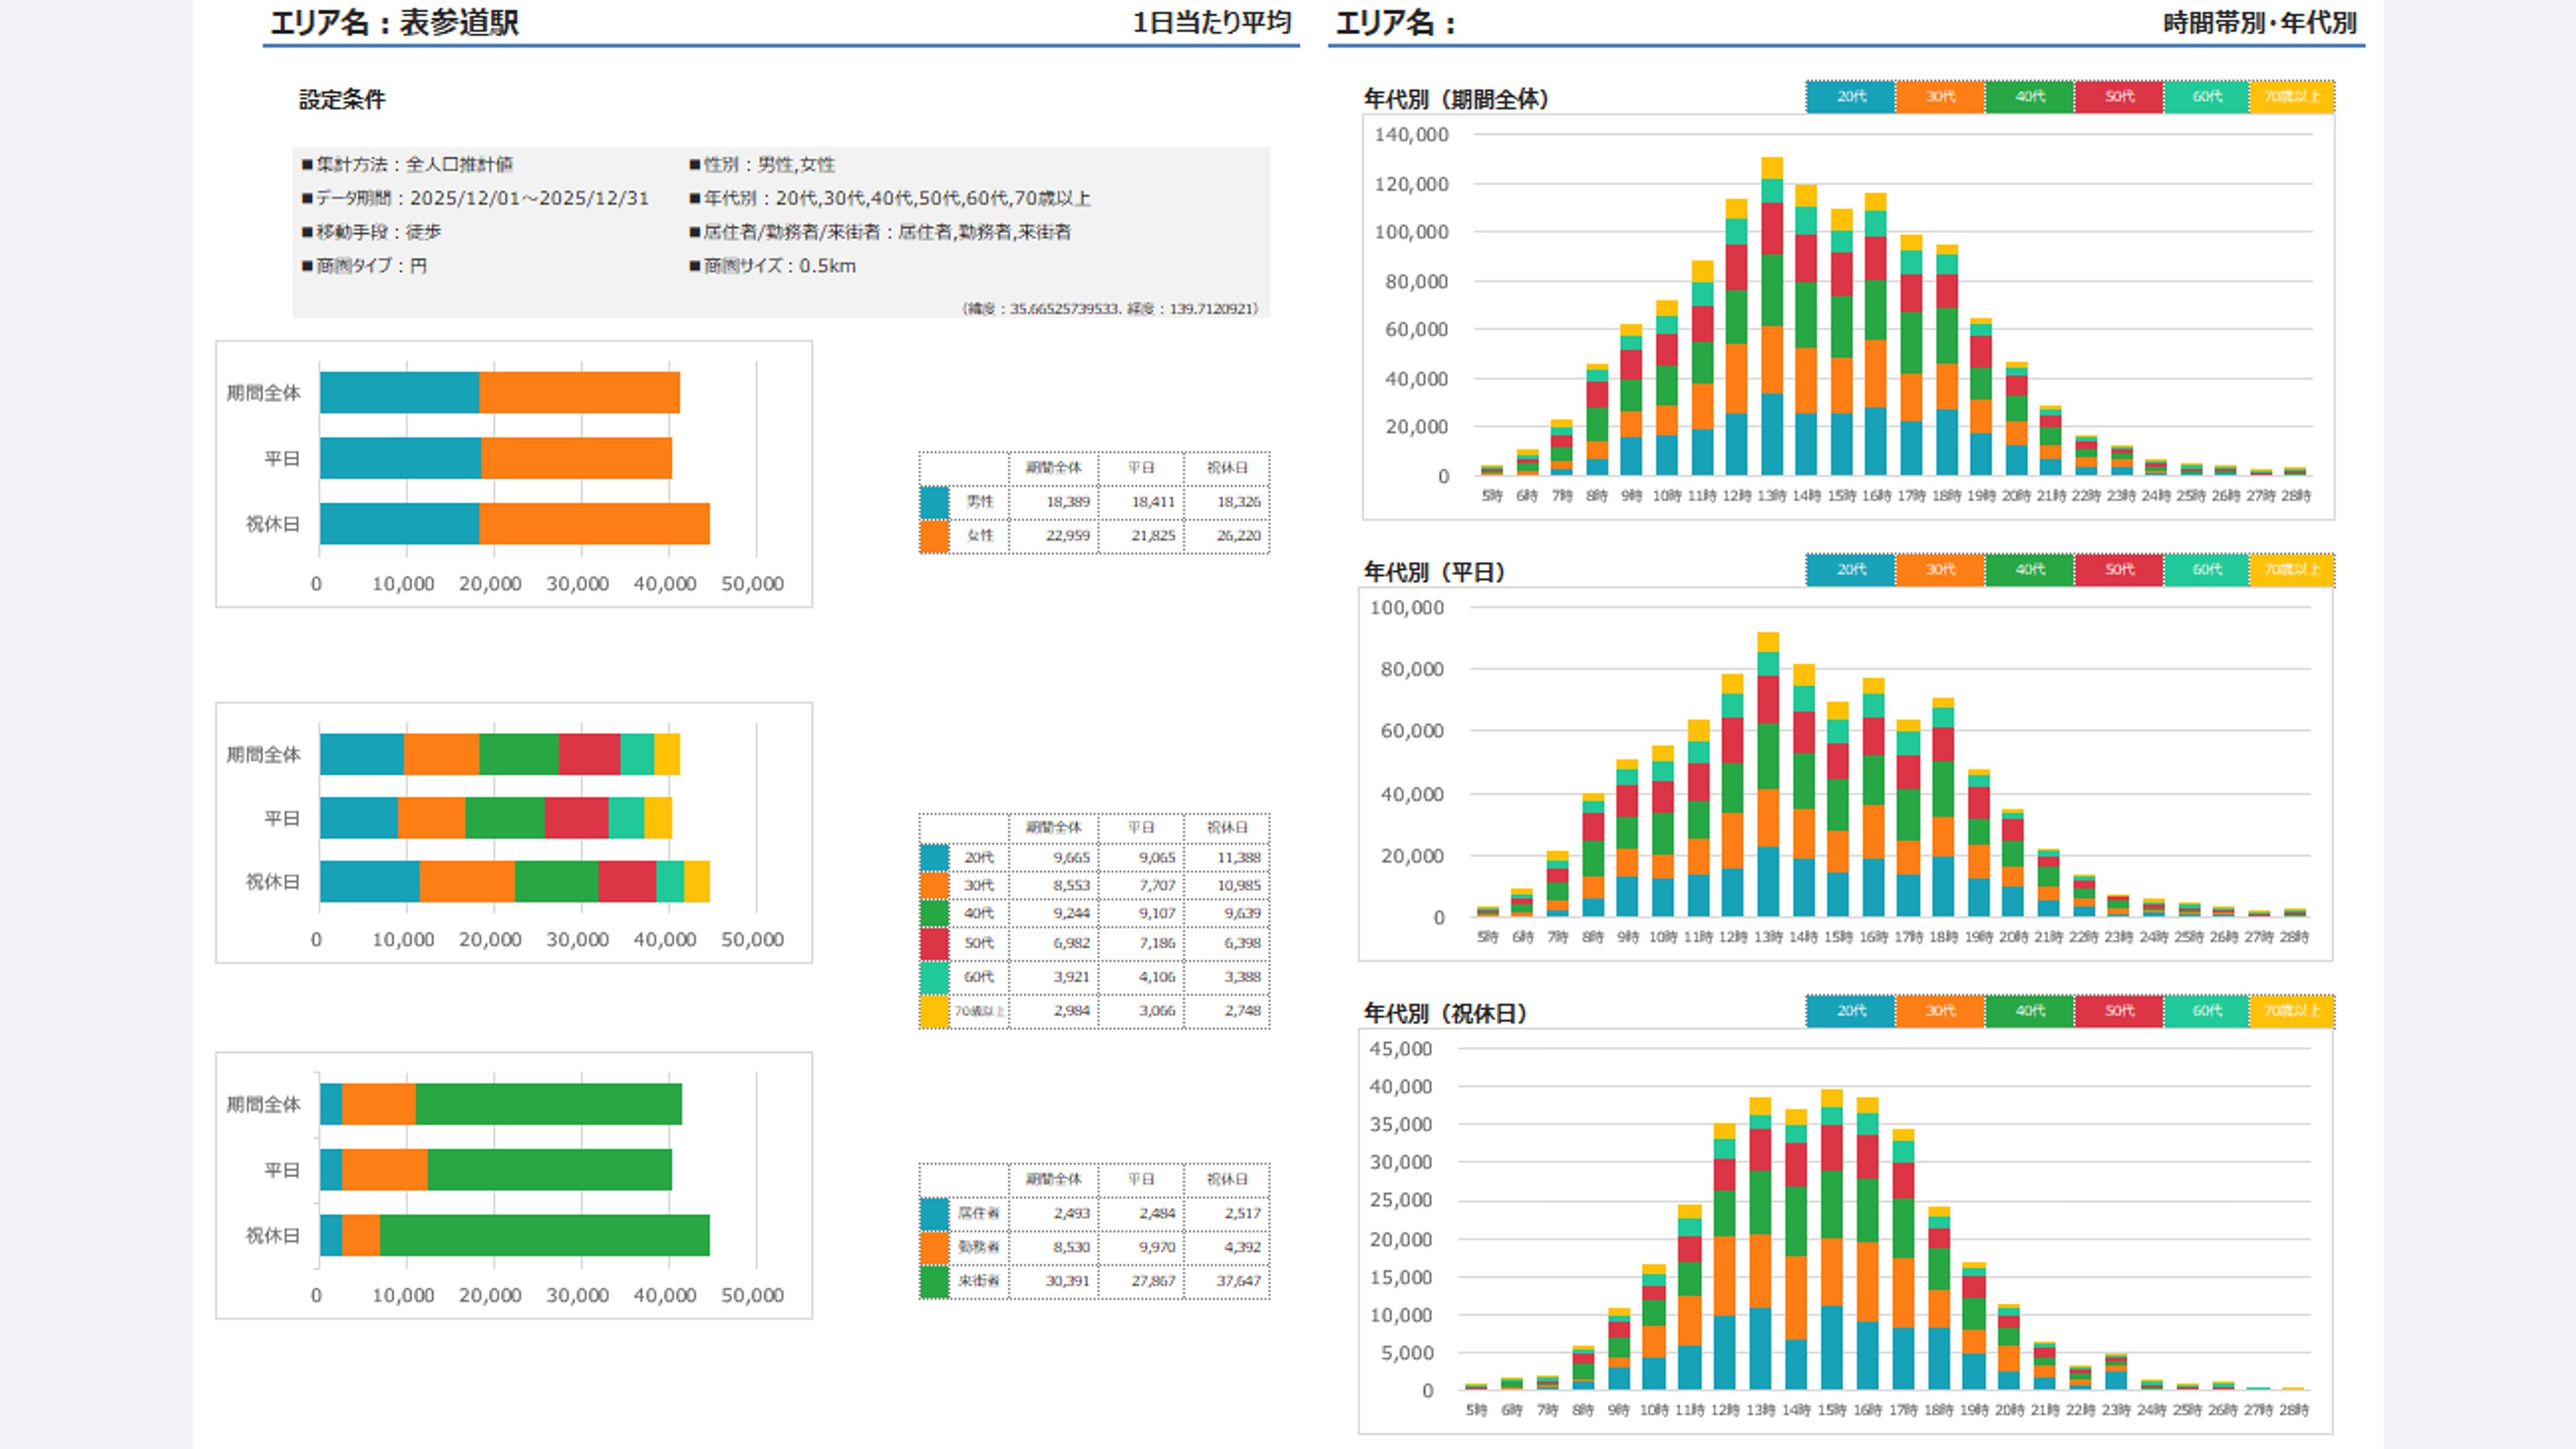Click the 勤務者 row label in table
The image size is (2576, 1449).
(x=978, y=1247)
